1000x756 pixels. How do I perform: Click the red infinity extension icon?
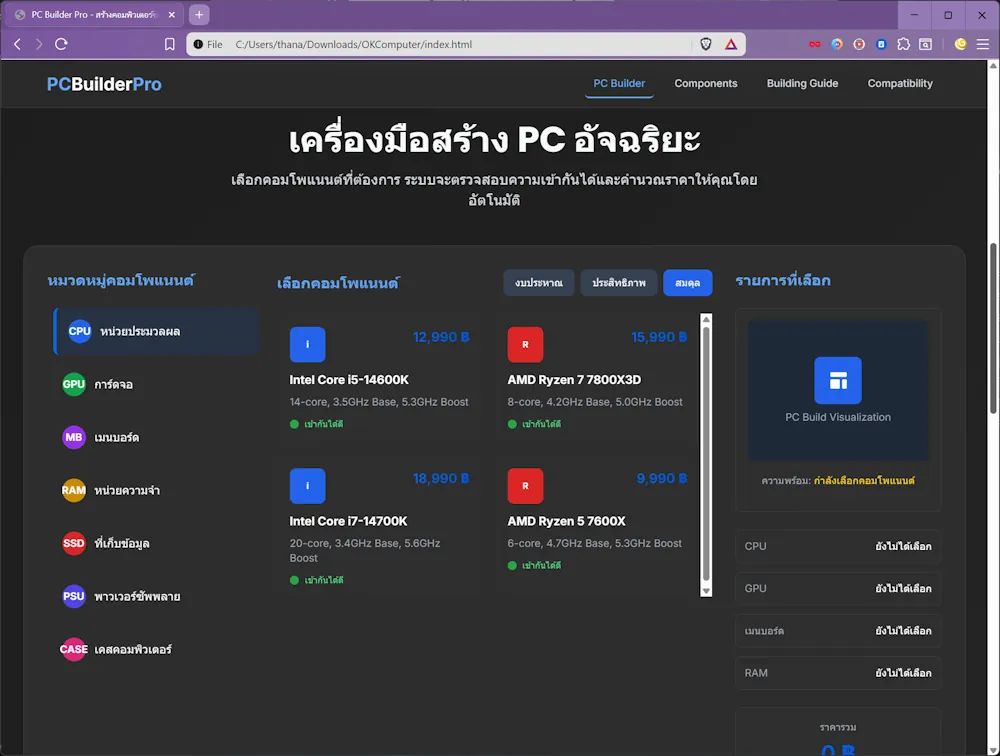(x=815, y=44)
